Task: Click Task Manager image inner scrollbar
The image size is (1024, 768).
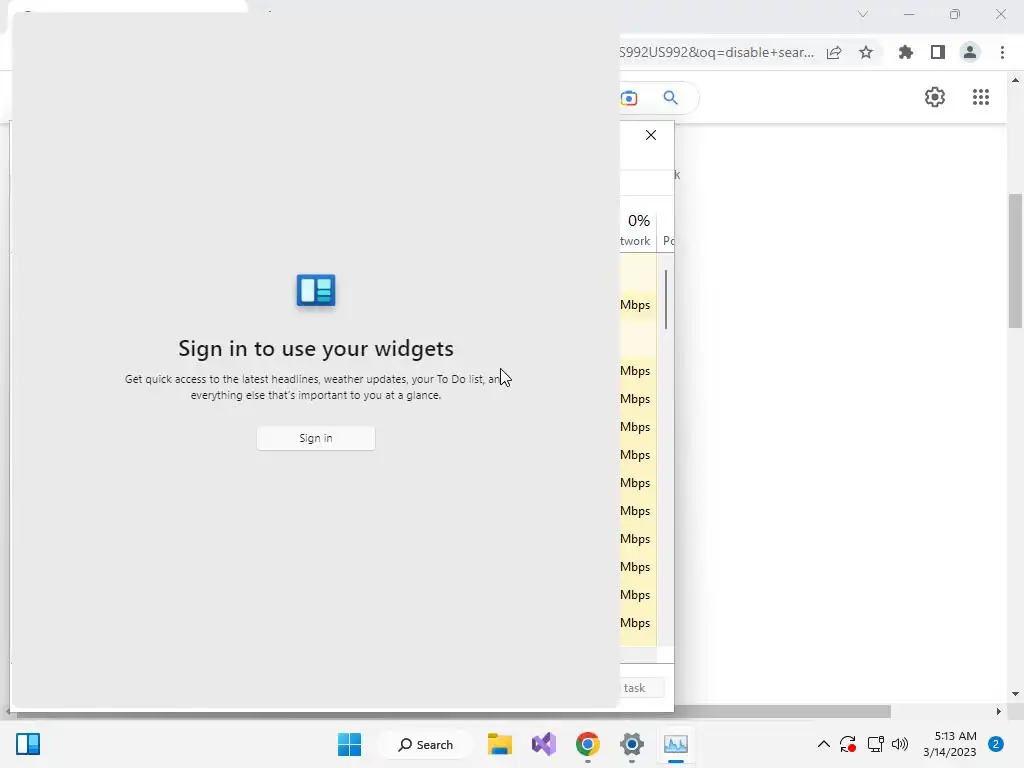Action: click(665, 300)
